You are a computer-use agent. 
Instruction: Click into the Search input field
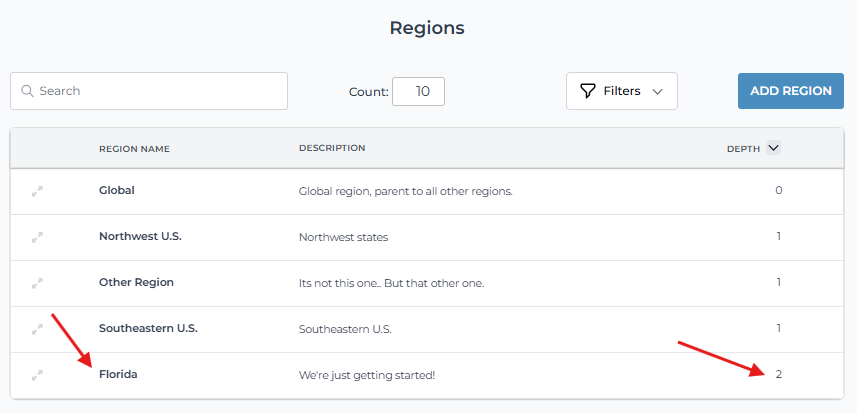[x=160, y=91]
